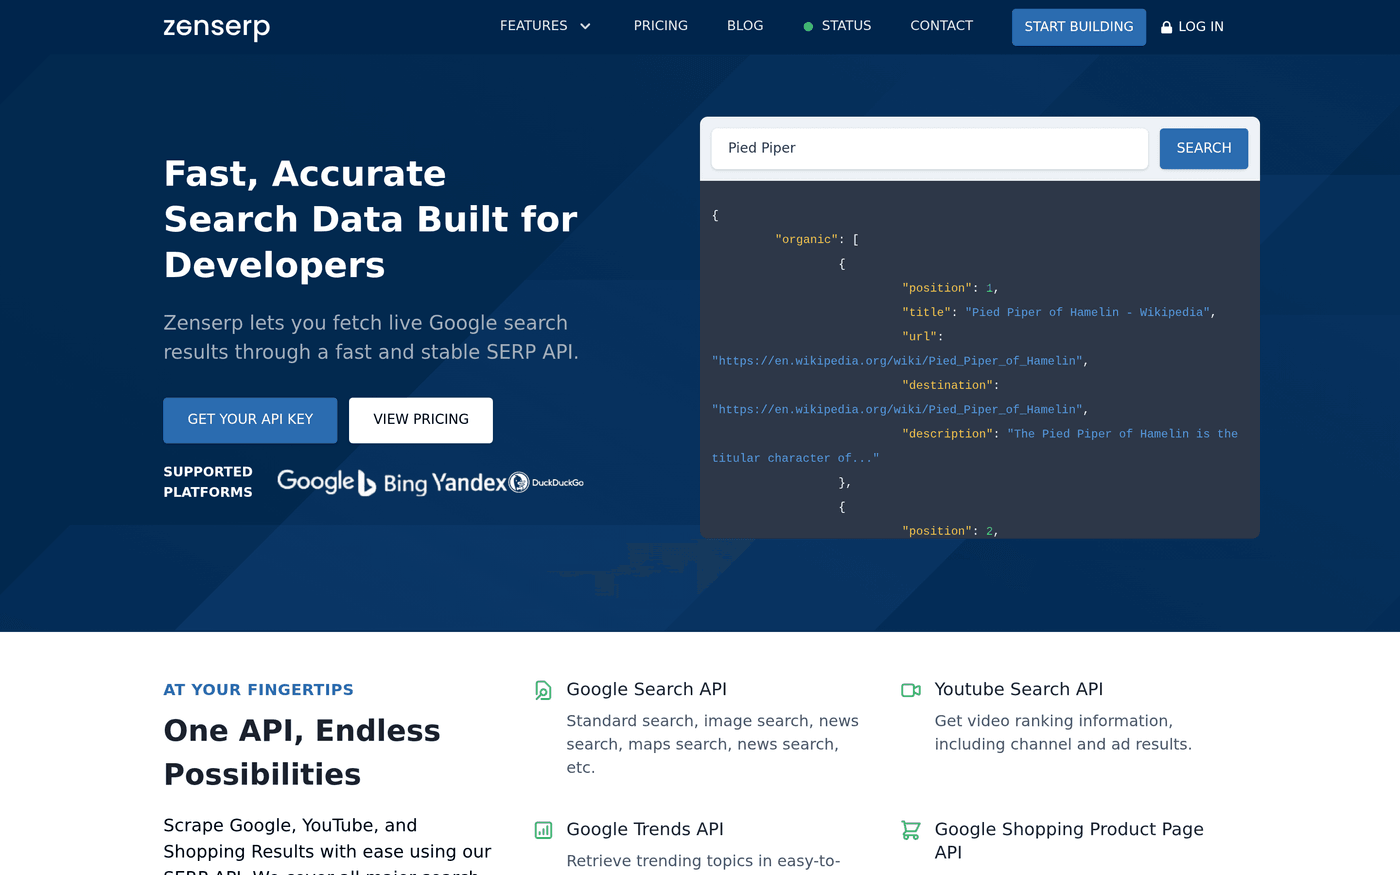Click the "destination" key in JSON output
Screen dimensions: 1400x875
(947, 385)
